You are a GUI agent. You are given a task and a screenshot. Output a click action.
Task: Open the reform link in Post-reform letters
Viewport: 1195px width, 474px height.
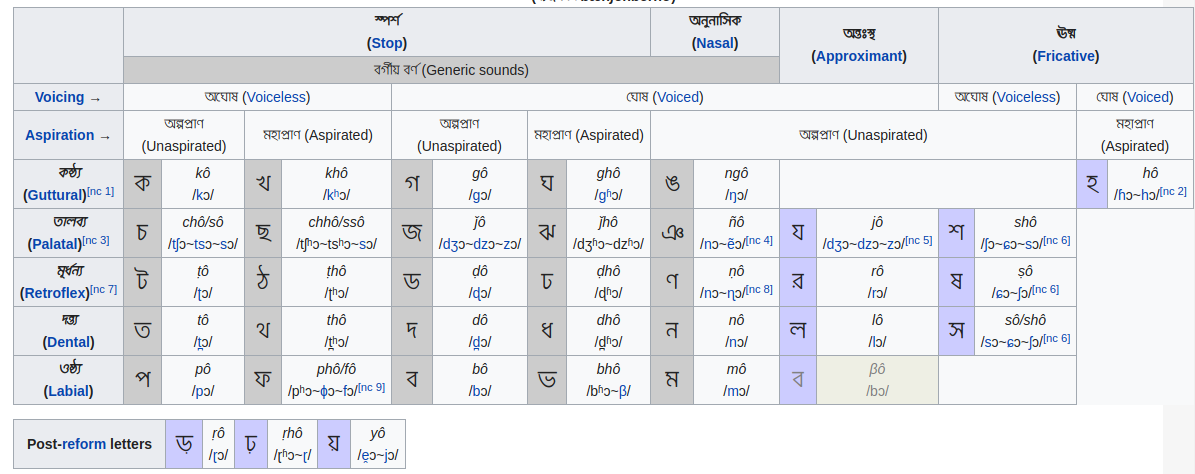point(84,444)
